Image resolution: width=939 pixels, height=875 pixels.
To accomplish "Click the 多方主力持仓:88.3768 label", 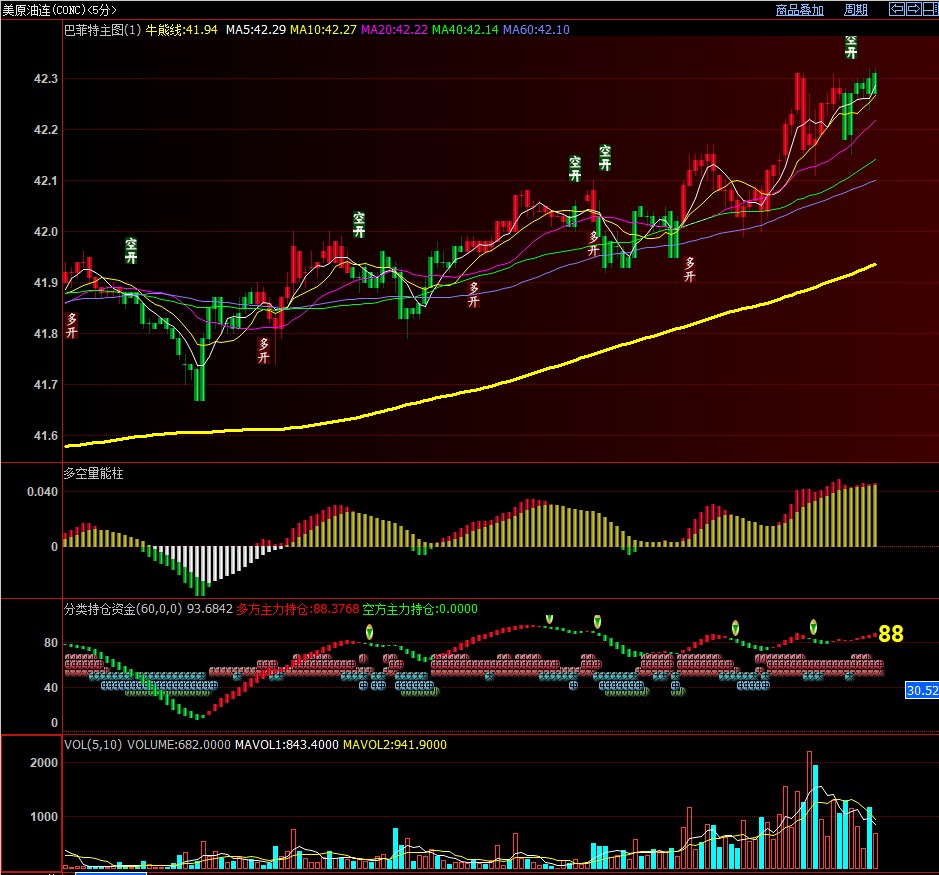I will click(297, 608).
